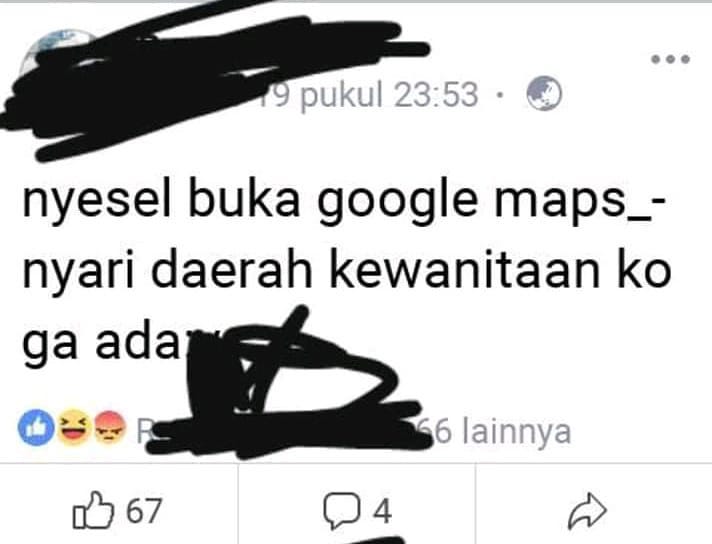Open the "66 lainnya" reactions list

[x=495, y=431]
